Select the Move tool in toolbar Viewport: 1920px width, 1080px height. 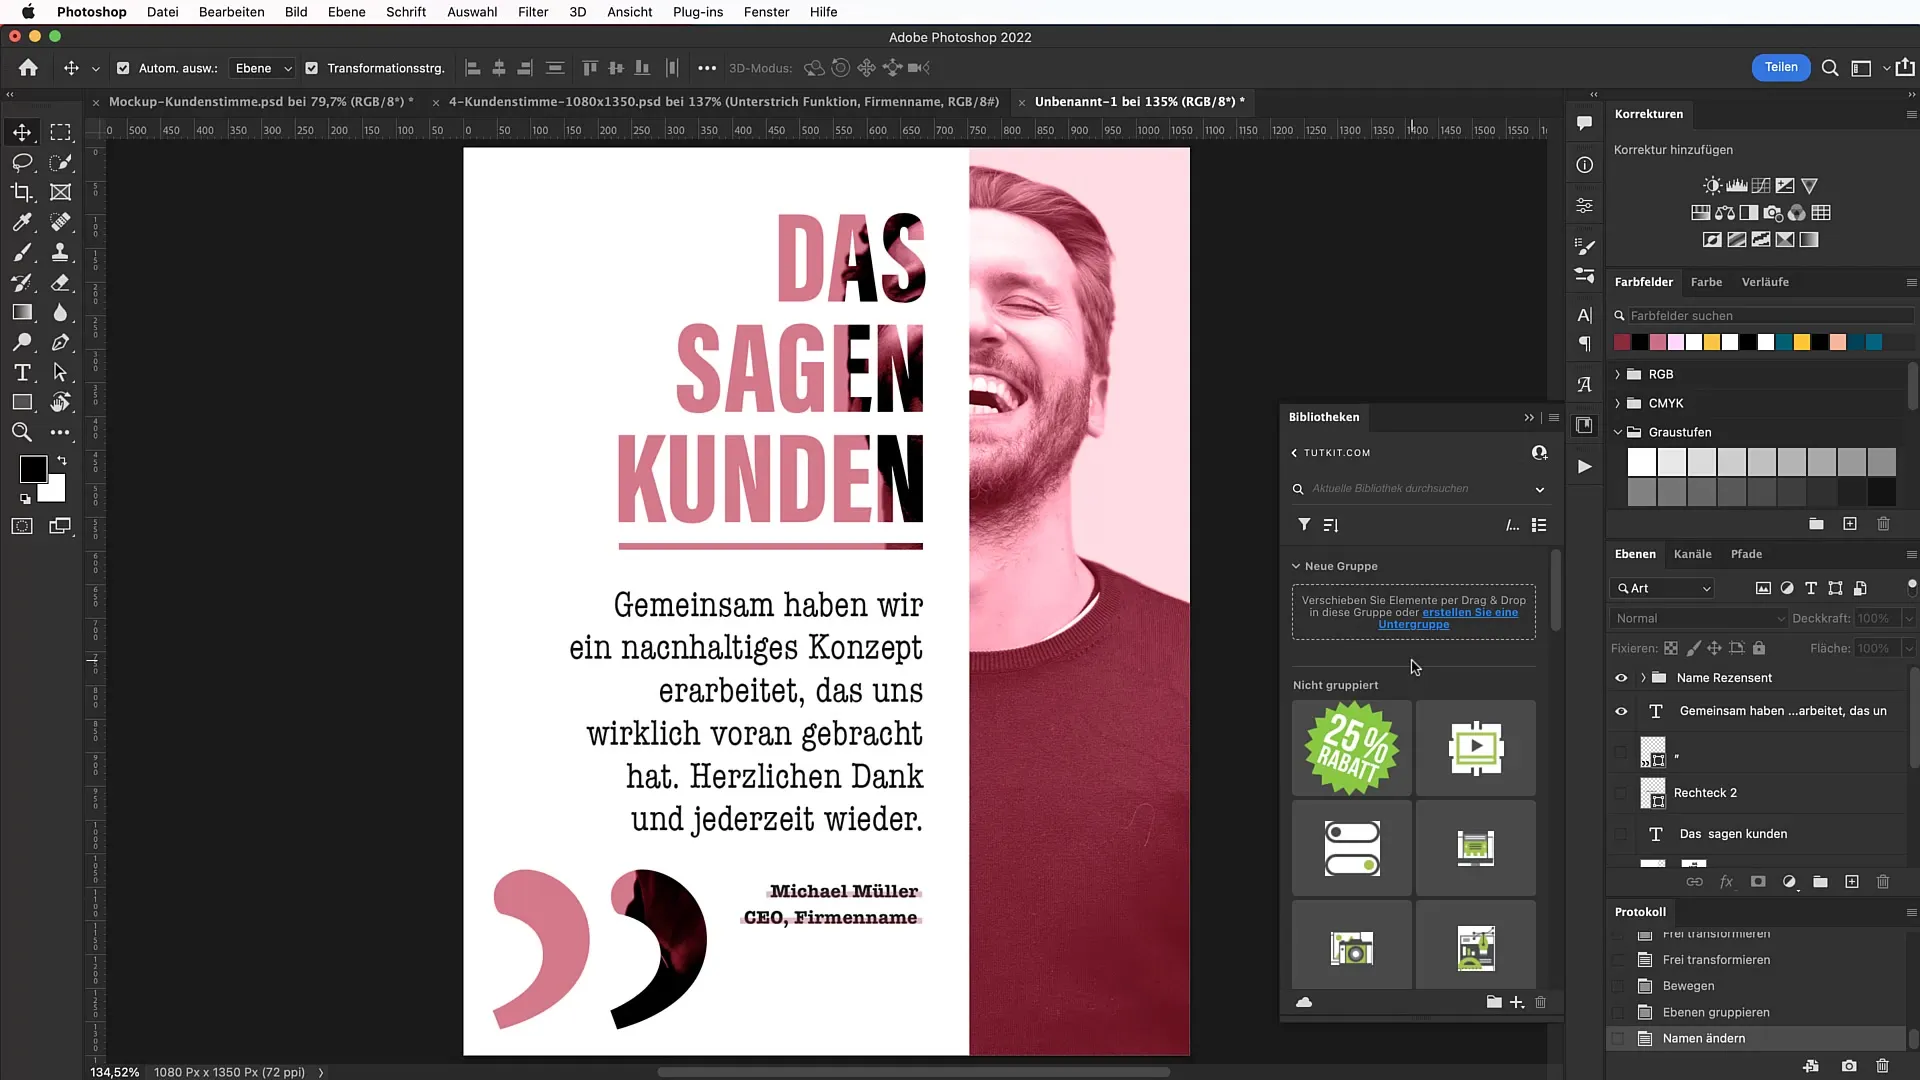pyautogui.click(x=20, y=131)
